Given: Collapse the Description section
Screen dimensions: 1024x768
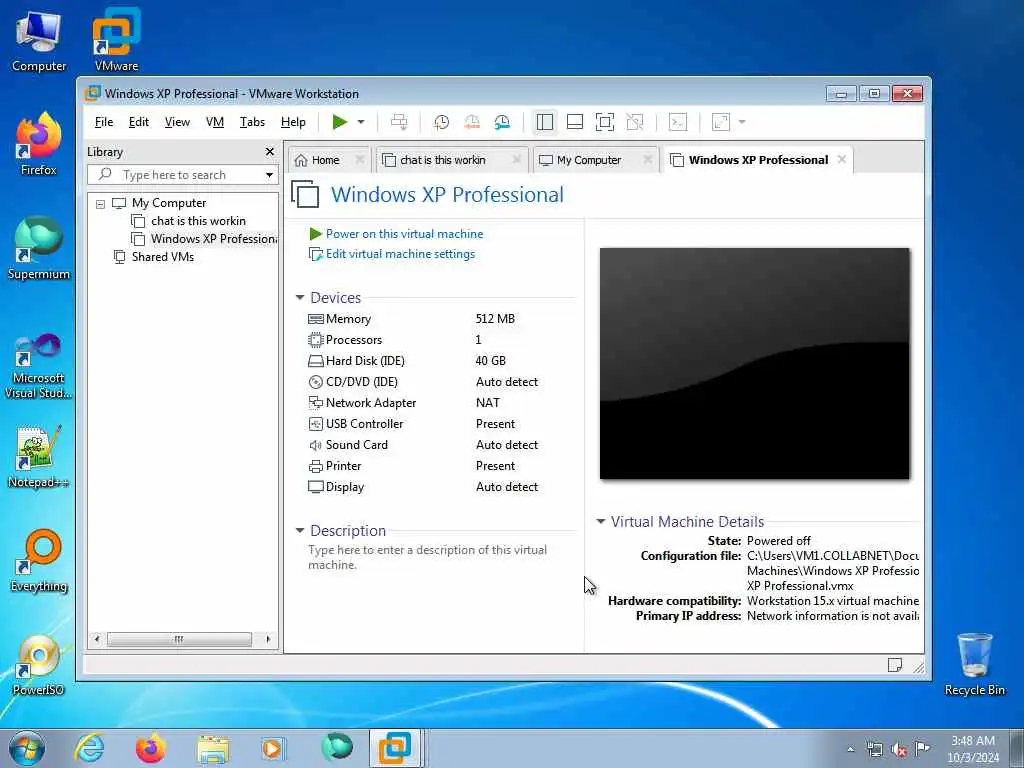Looking at the screenshot, I should pyautogui.click(x=300, y=531).
